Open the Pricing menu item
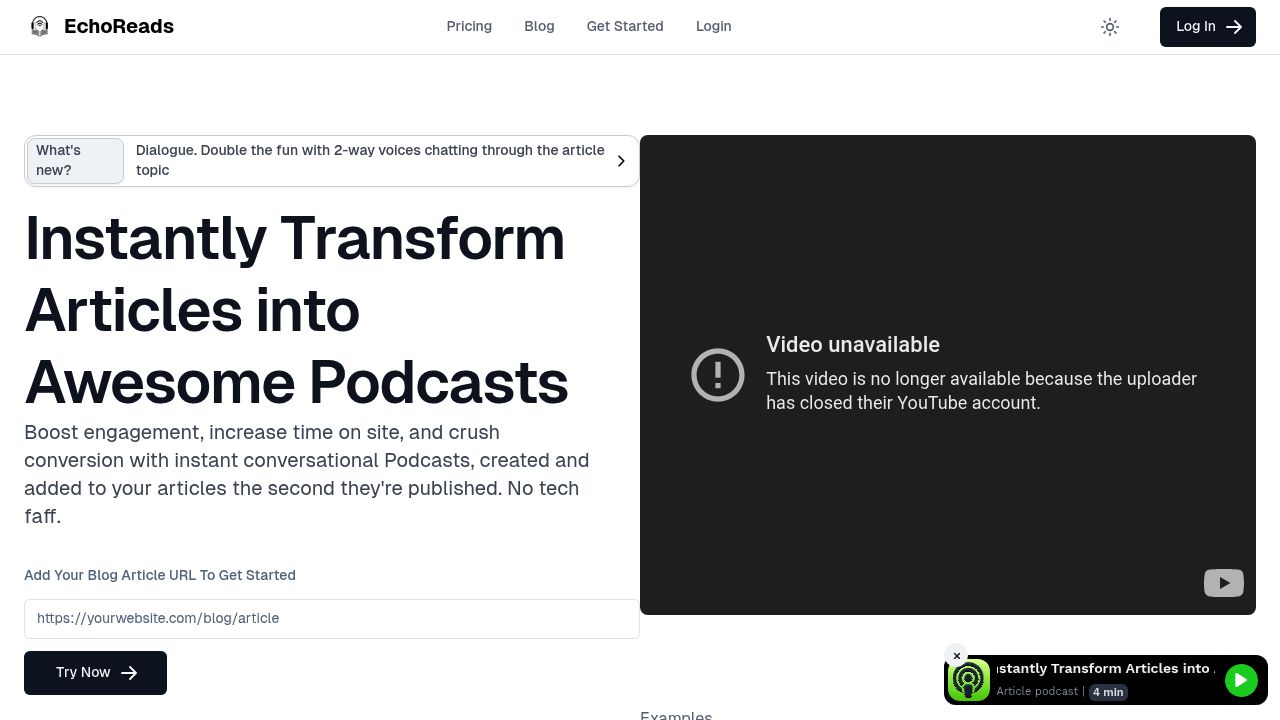 469,26
